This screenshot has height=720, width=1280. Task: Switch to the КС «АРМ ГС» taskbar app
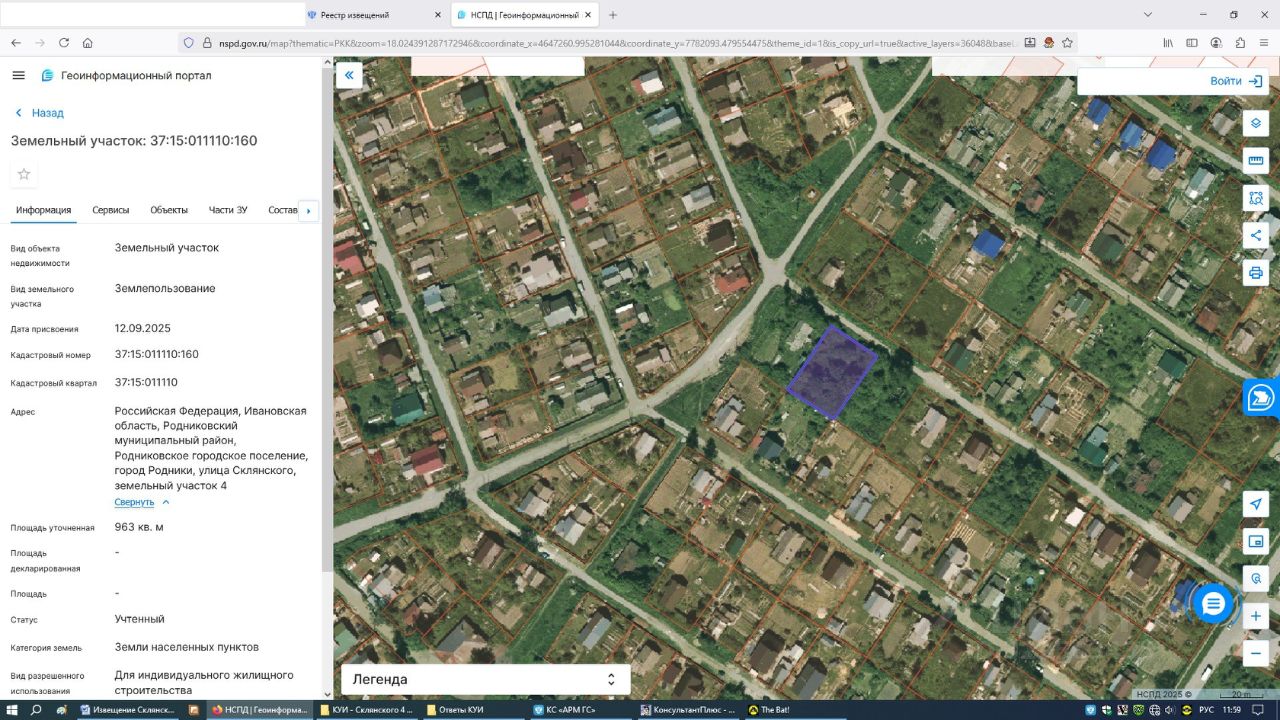[x=579, y=710]
